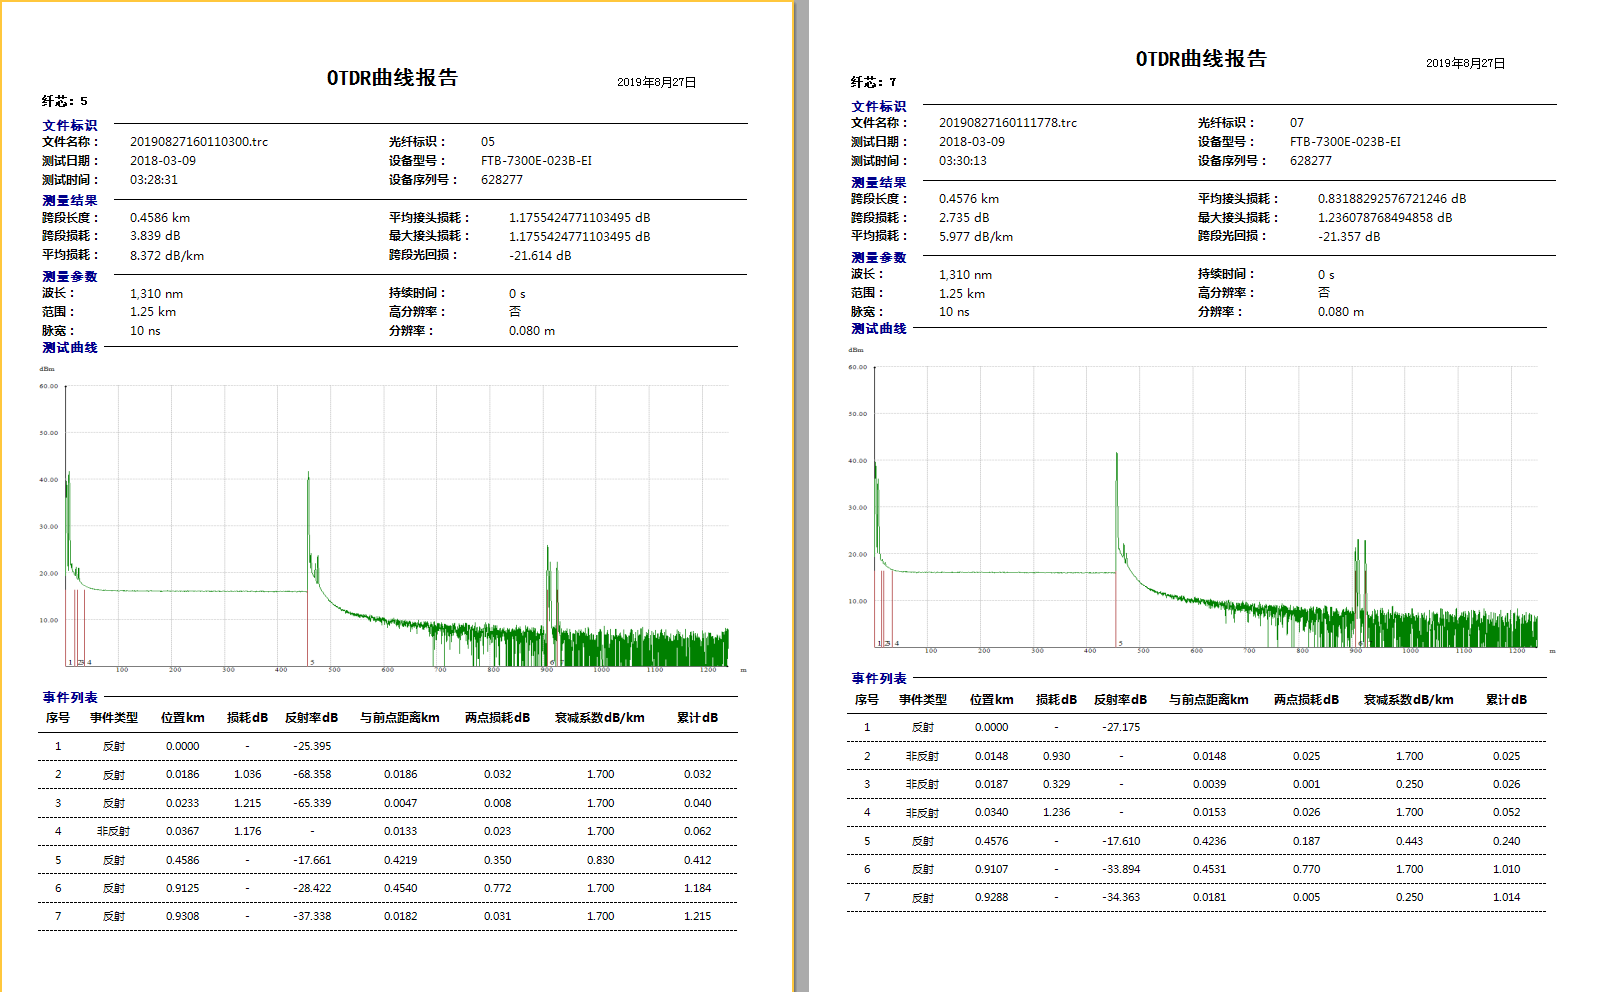Click the 损耗dB column header in right table
This screenshot has width=1602, height=992.
point(1059,699)
